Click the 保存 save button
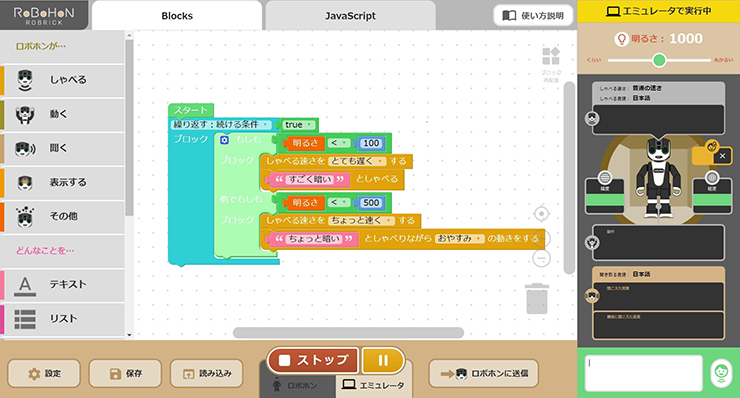The width and height of the screenshot is (740, 398). click(x=125, y=373)
